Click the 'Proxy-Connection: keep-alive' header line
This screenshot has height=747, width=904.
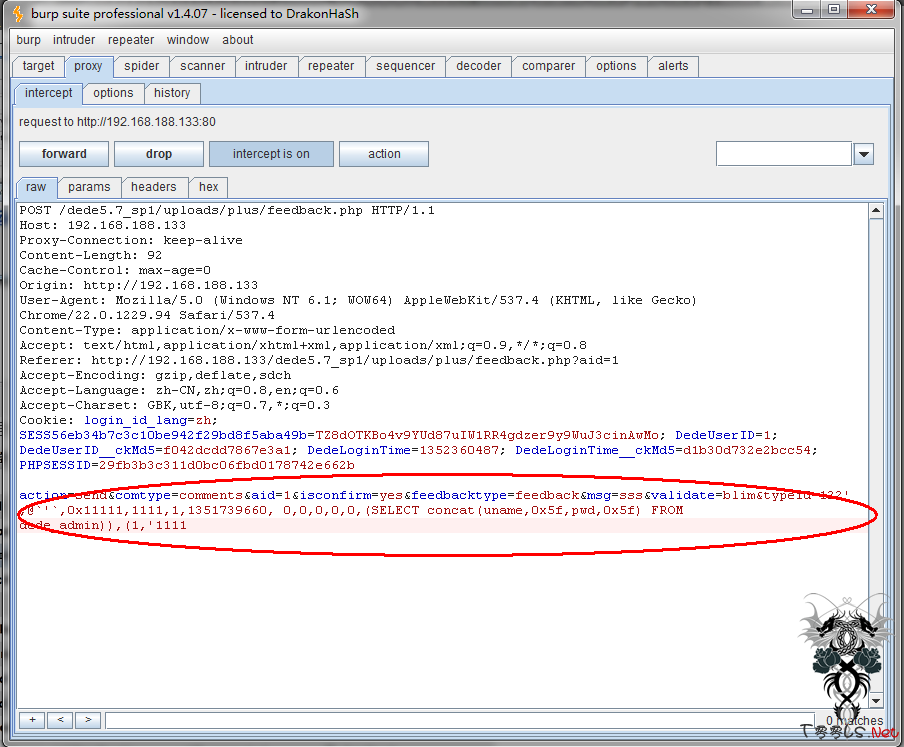(131, 240)
